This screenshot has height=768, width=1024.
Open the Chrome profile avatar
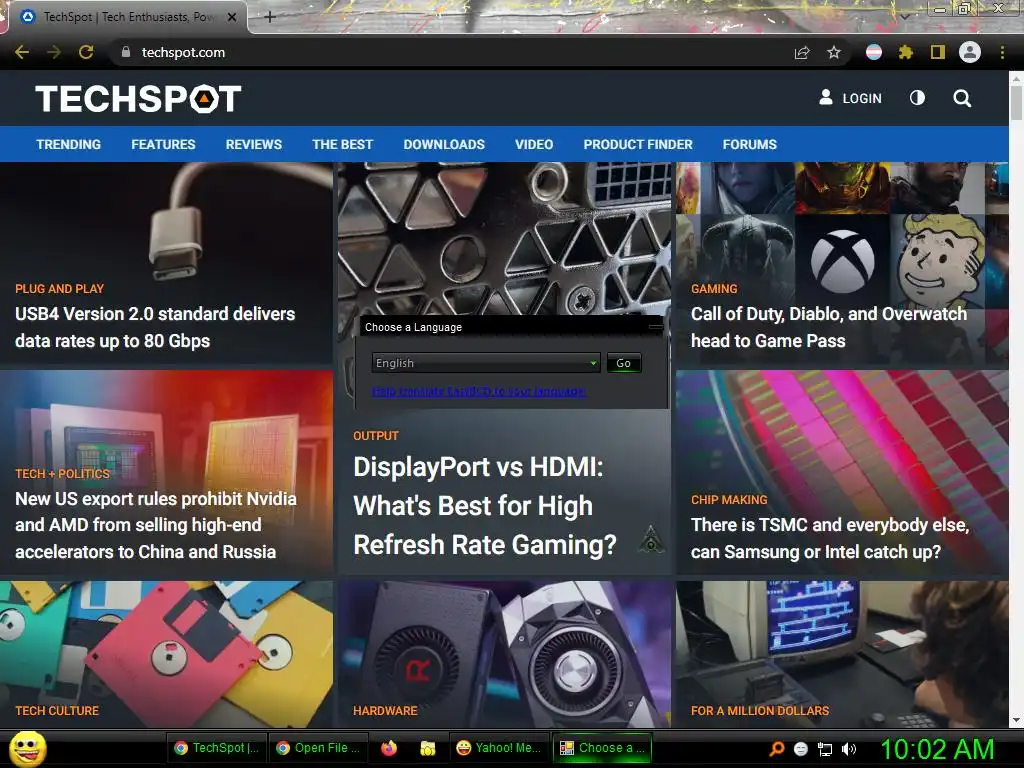tap(970, 52)
